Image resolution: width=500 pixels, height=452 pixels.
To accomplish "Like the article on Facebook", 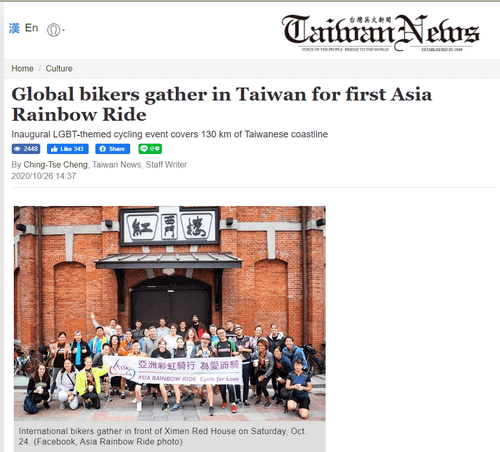I will (68, 149).
